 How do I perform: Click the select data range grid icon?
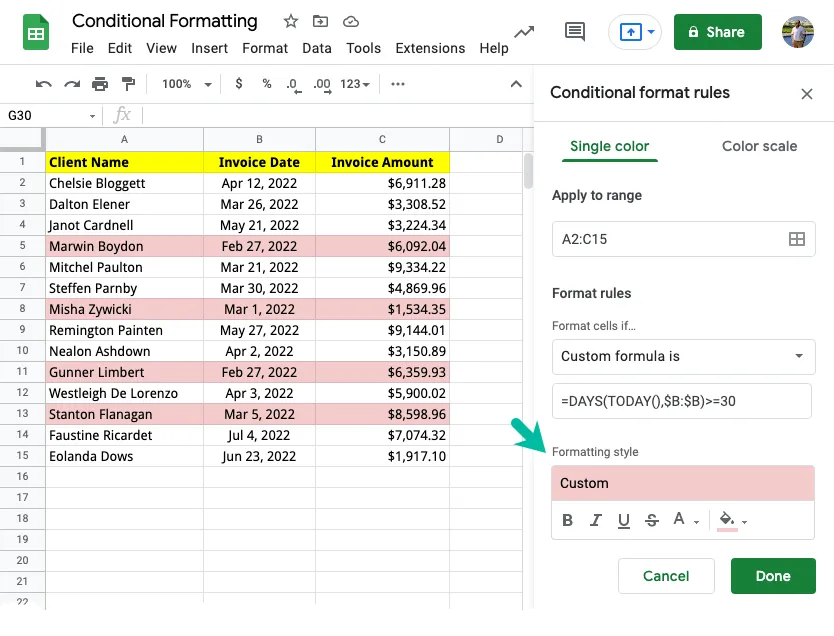pyautogui.click(x=796, y=239)
